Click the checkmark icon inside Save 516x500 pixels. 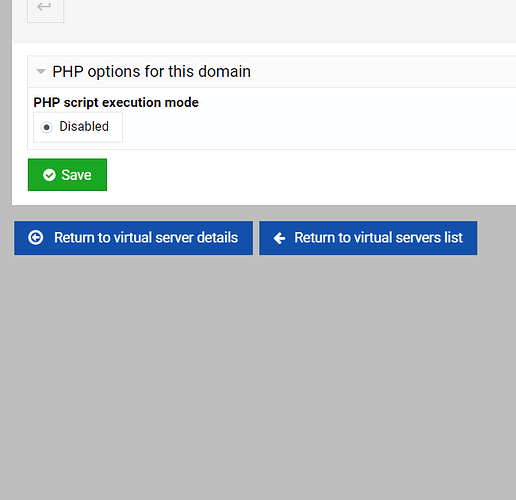point(49,175)
